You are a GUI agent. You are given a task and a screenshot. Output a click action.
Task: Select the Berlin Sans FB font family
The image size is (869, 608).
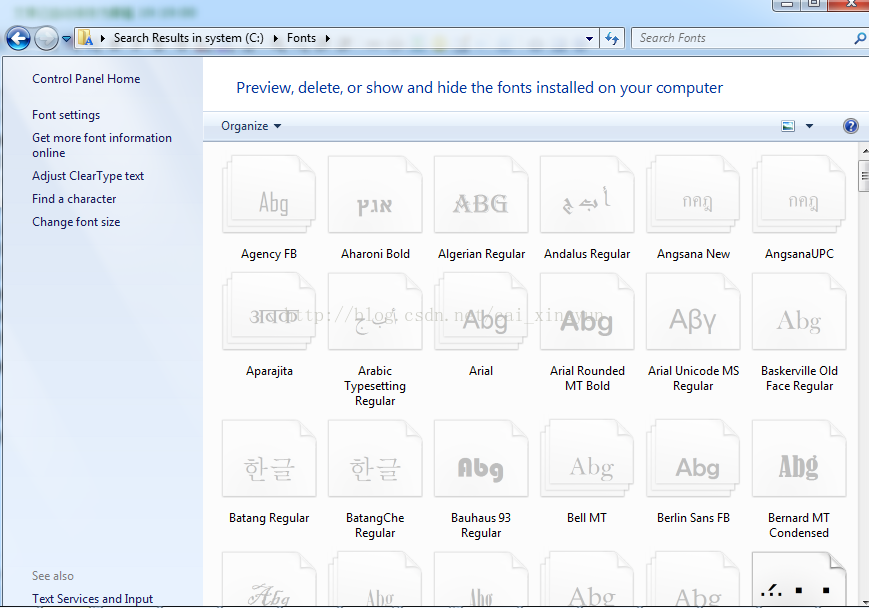[x=693, y=473]
